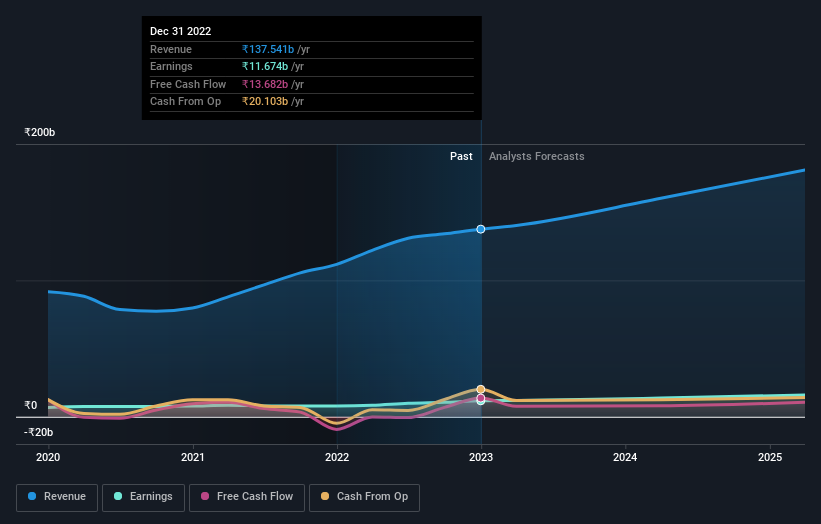Click the -₹20b y-axis label
Image resolution: width=821 pixels, height=524 pixels.
point(39,432)
